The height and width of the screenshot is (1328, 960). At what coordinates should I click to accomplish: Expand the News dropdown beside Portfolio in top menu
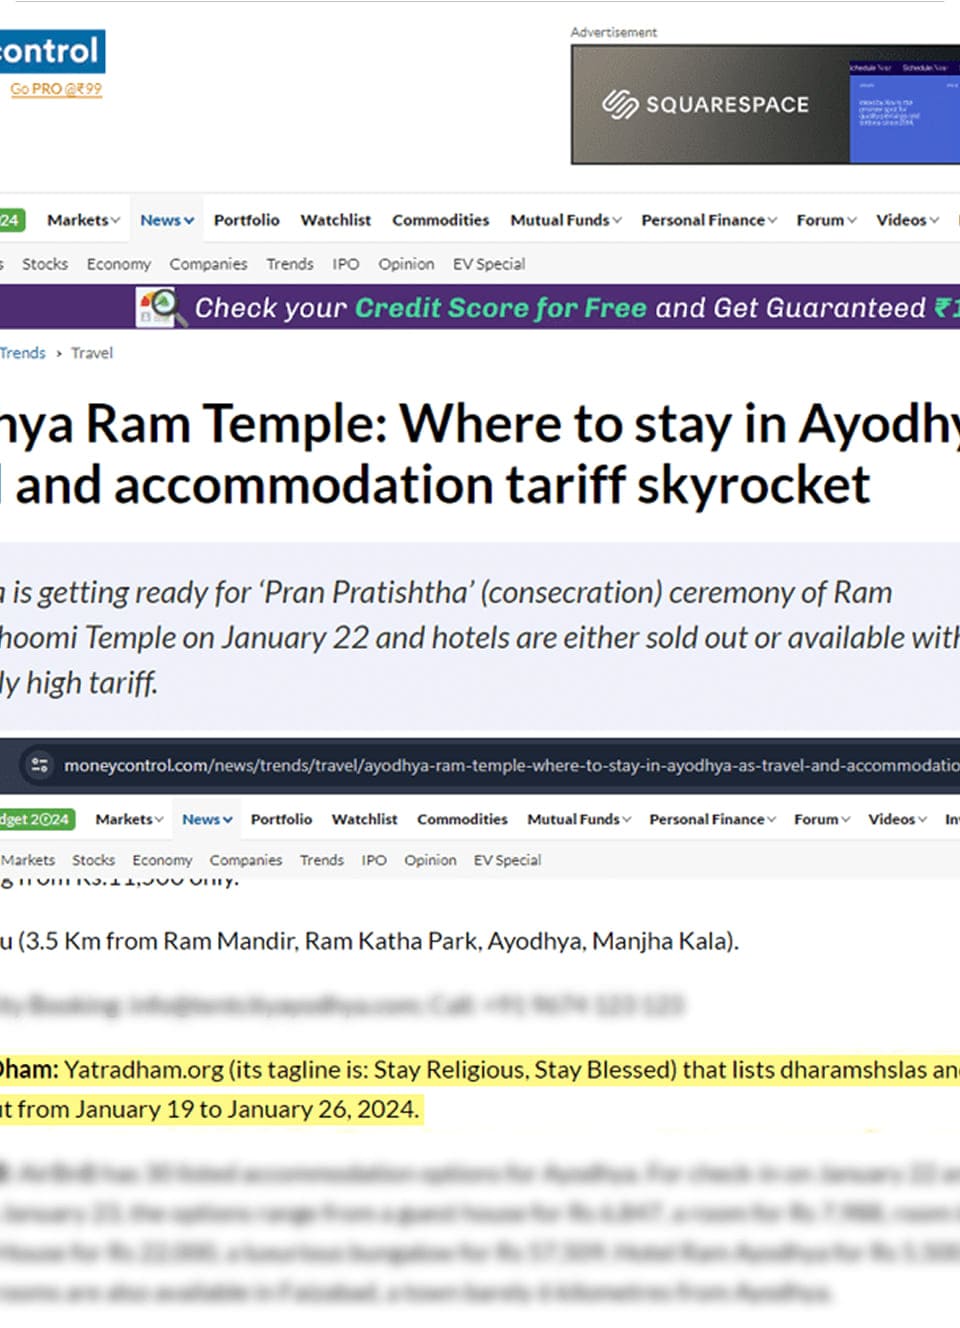(x=167, y=220)
